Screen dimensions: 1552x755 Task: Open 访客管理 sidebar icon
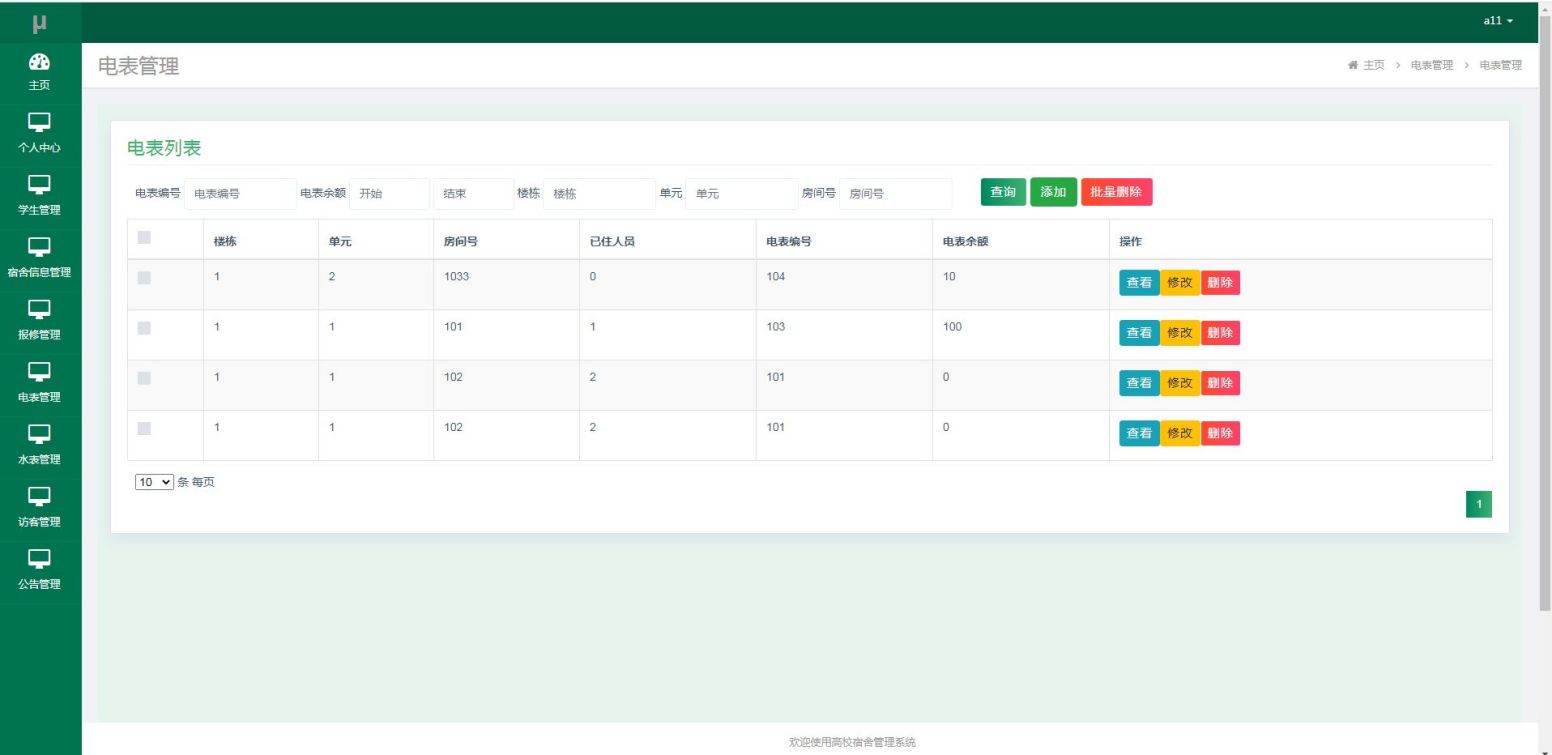pyautogui.click(x=40, y=496)
